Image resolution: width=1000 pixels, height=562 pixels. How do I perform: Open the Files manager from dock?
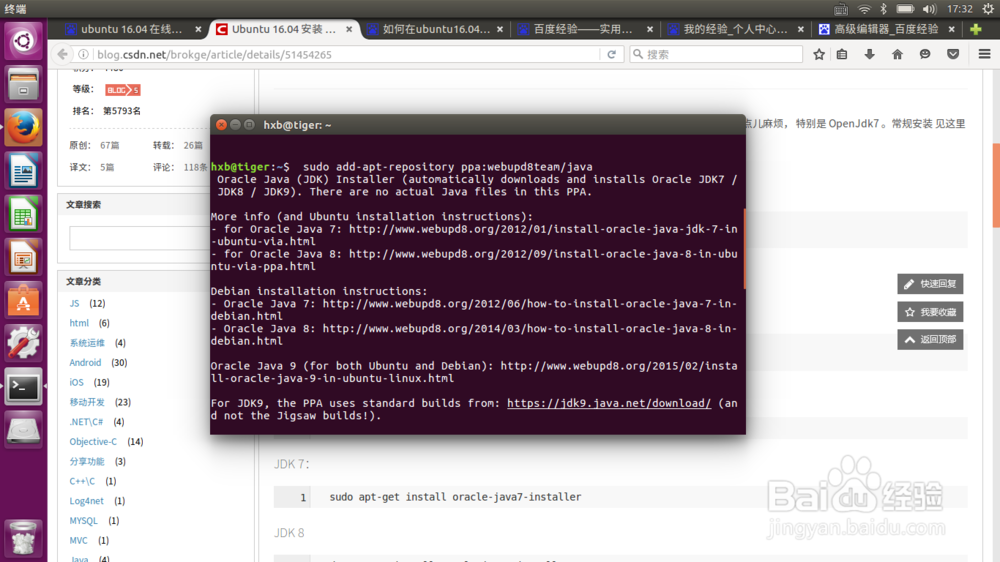coord(24,84)
